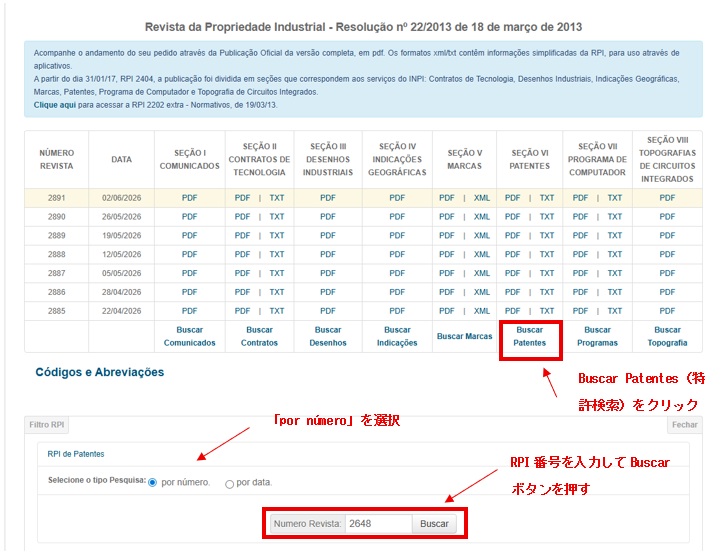722x560 pixels.
Task: Click the date 02/06/2026 cell
Action: click(122, 198)
